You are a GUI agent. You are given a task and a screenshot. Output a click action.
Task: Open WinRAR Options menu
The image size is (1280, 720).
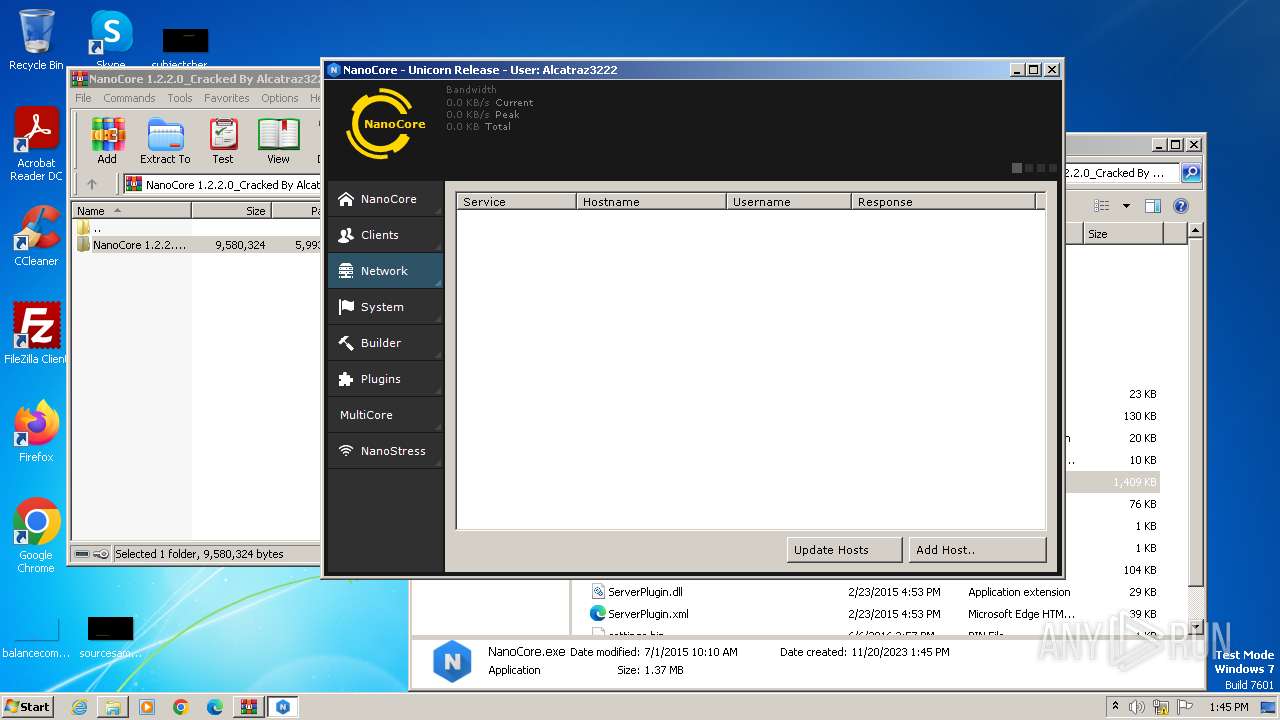pos(280,98)
